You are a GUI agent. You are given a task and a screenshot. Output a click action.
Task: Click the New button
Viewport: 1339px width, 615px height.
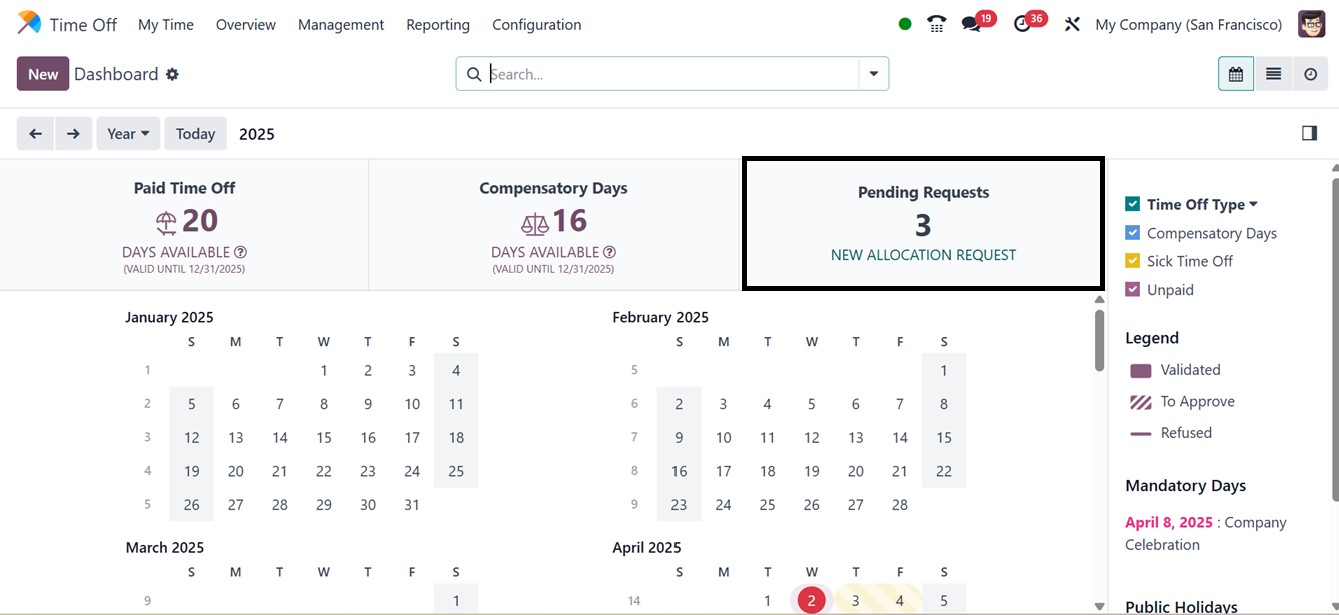(43, 74)
